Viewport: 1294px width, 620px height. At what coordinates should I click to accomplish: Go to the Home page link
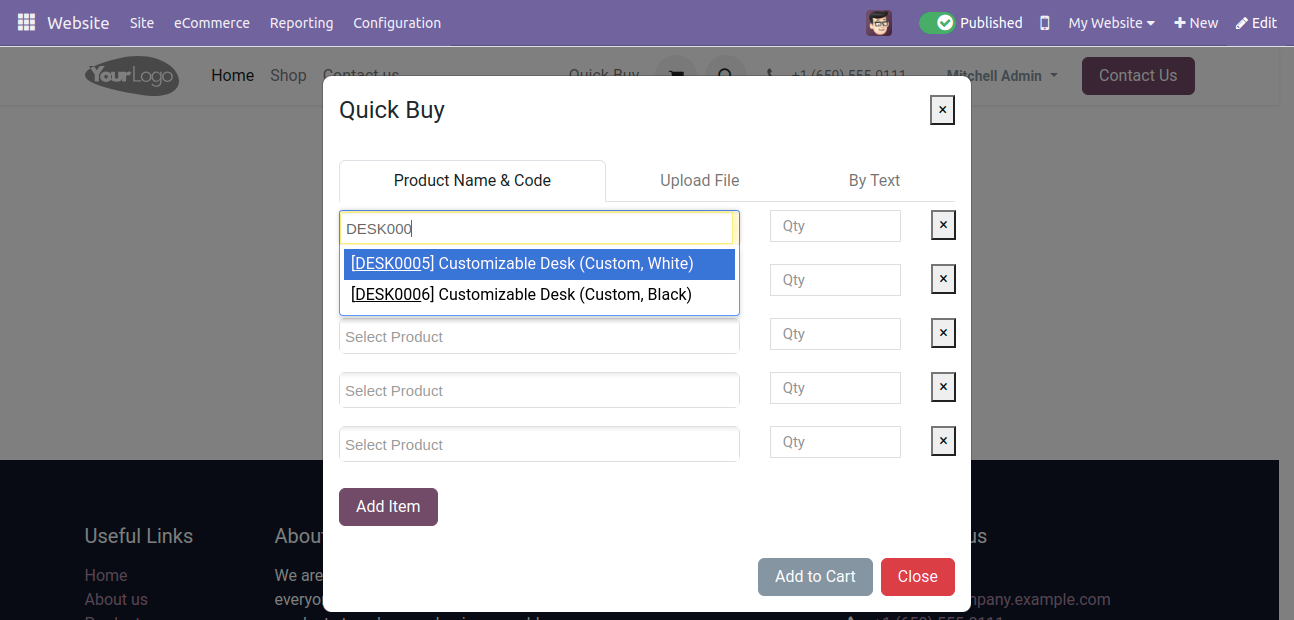click(x=232, y=75)
